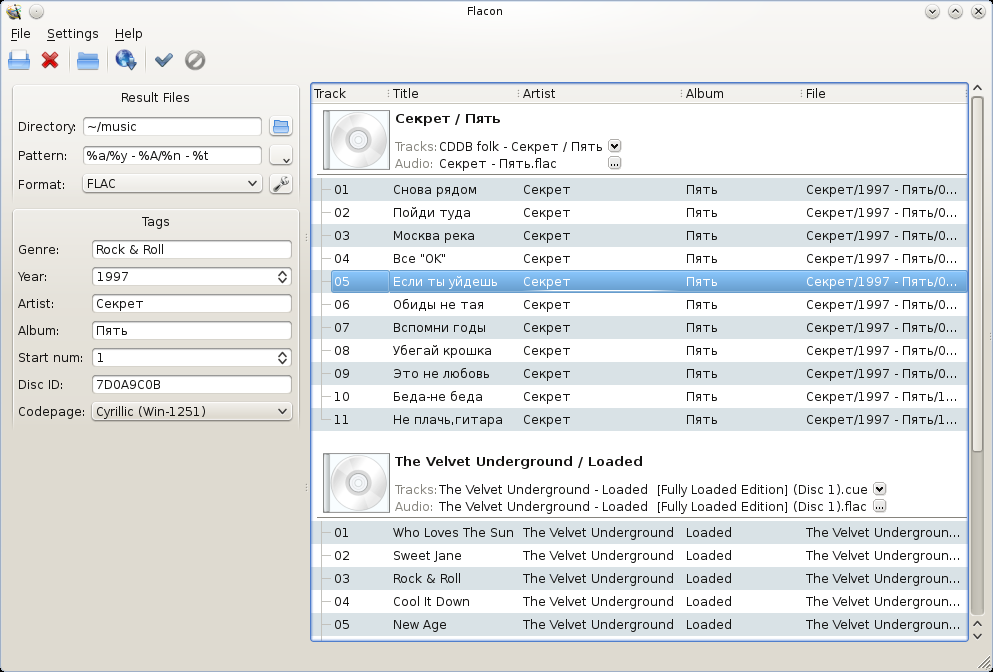
Task: Open format settings with the wrench icon
Action: pyautogui.click(x=281, y=184)
